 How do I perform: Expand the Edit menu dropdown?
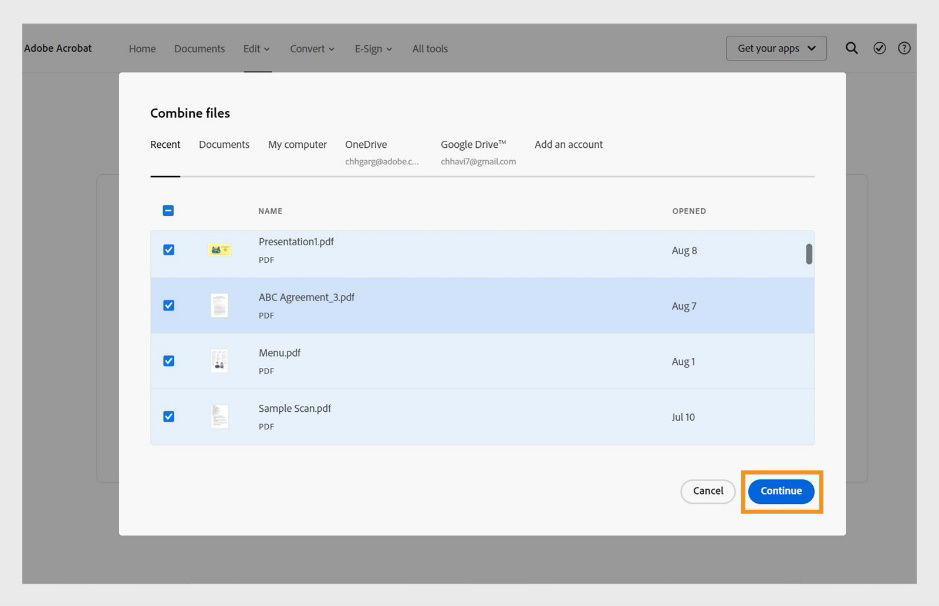[256, 48]
